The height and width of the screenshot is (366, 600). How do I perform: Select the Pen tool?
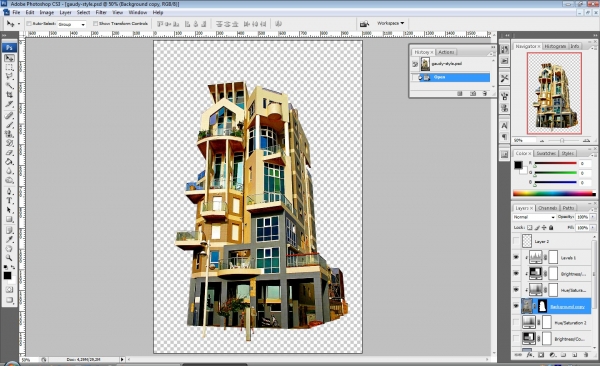click(x=9, y=191)
